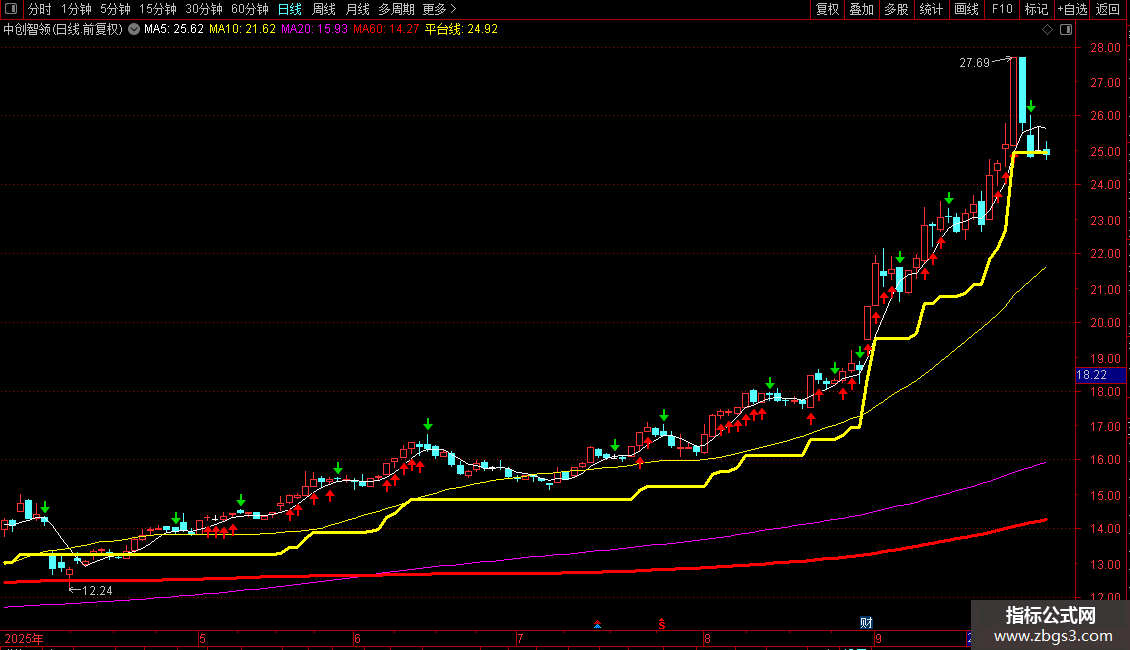1130x650 pixels.
Task: Select the 60分钟 period
Action: coord(249,9)
